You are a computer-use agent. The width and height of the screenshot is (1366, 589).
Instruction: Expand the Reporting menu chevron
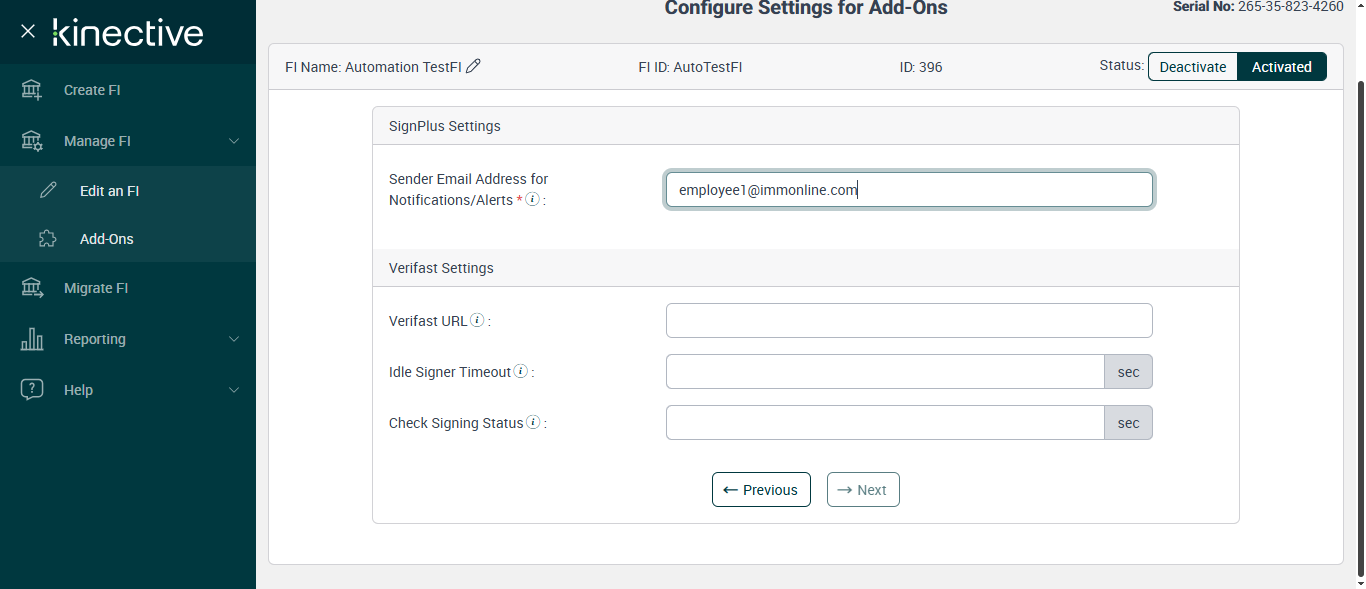click(x=234, y=339)
